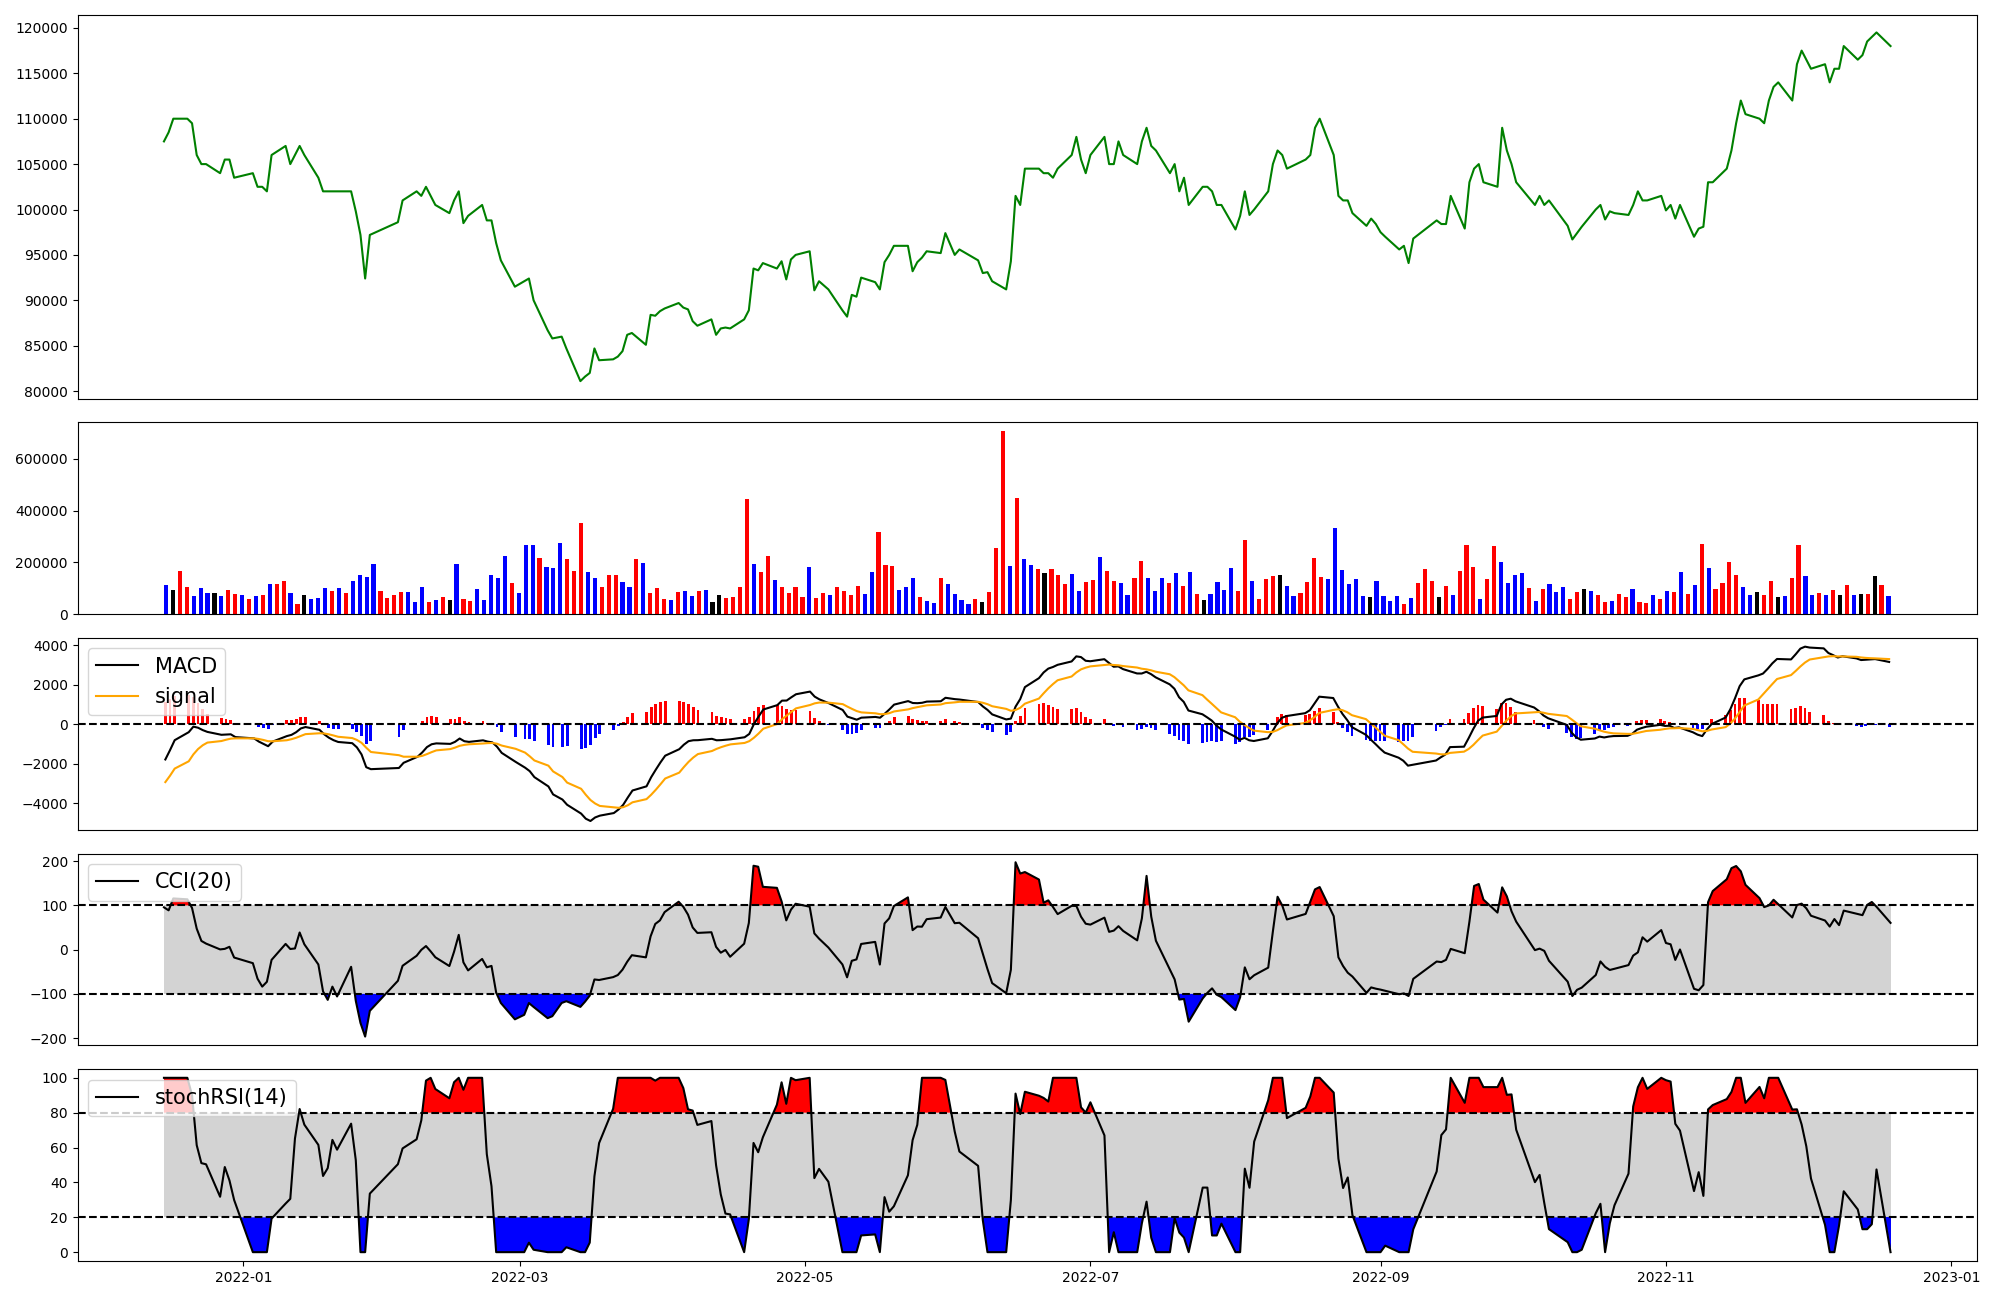Screen dimensions: 2000x1300
Task: Click the 105000 price axis label
Action: pos(42,165)
